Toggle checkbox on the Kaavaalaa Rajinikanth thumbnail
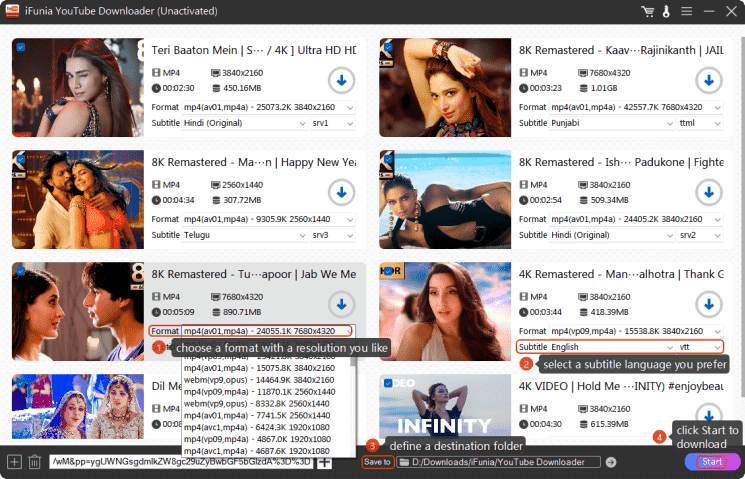The width and height of the screenshot is (745, 479). pos(387,47)
